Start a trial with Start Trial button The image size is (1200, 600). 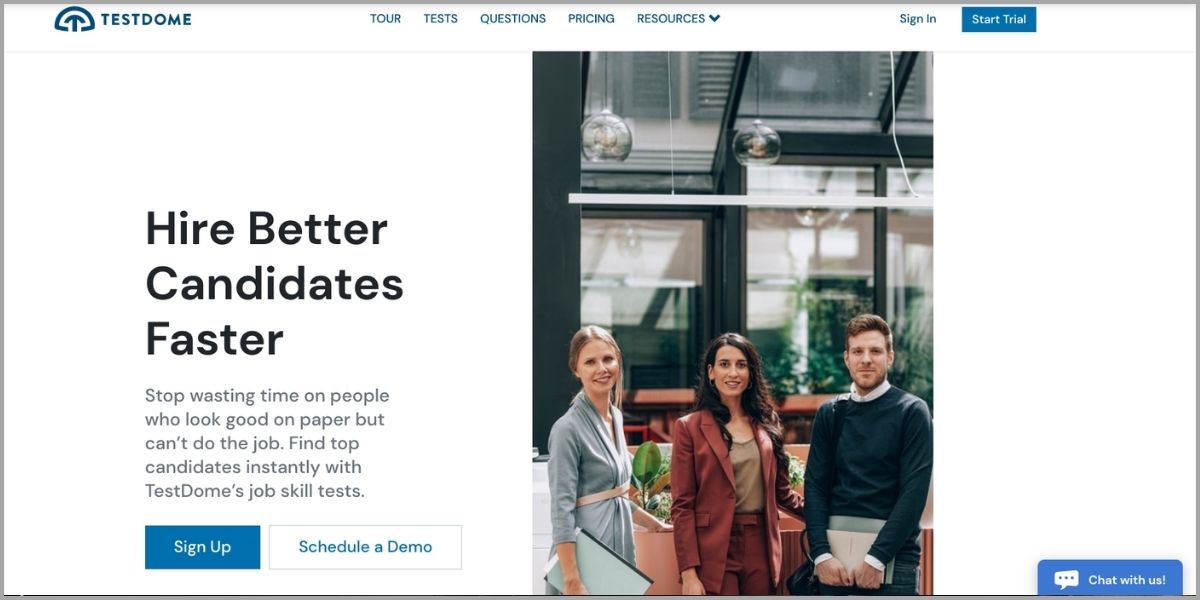999,19
